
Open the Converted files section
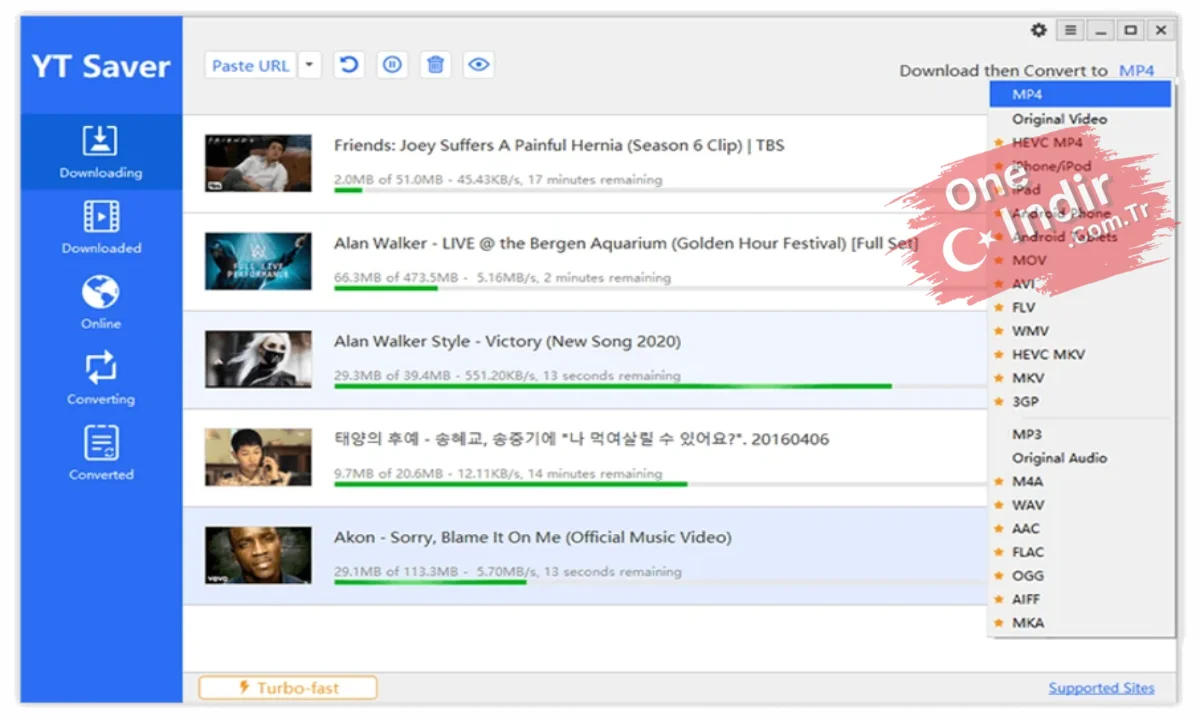(101, 453)
